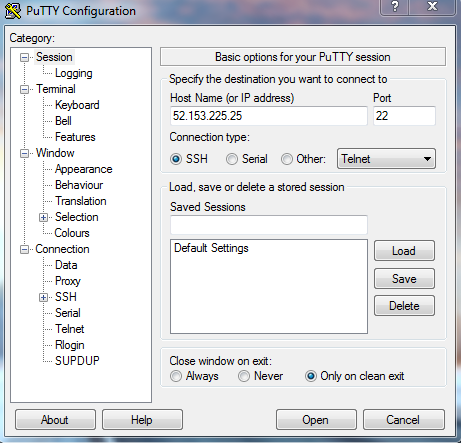Click the About button
The width and height of the screenshot is (461, 443).
point(55,420)
